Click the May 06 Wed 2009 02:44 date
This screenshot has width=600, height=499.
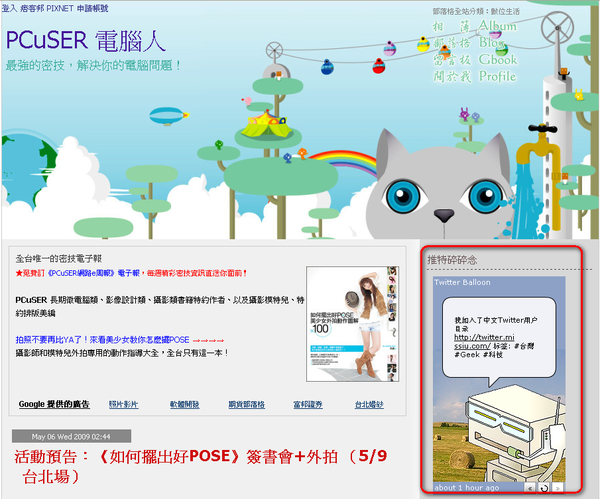coord(71,437)
